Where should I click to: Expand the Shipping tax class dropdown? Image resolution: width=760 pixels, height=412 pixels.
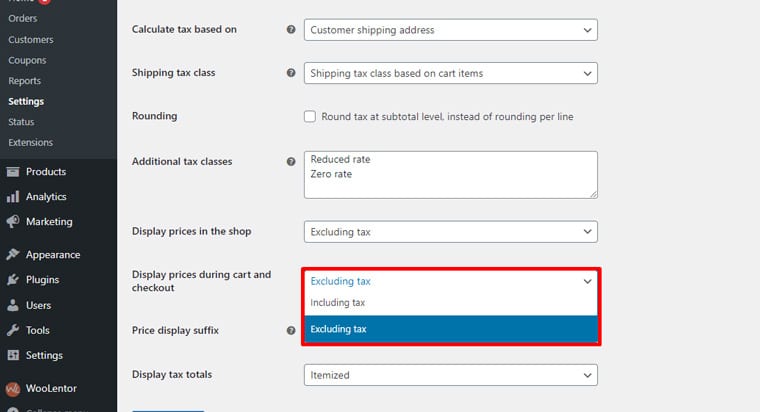(x=450, y=73)
